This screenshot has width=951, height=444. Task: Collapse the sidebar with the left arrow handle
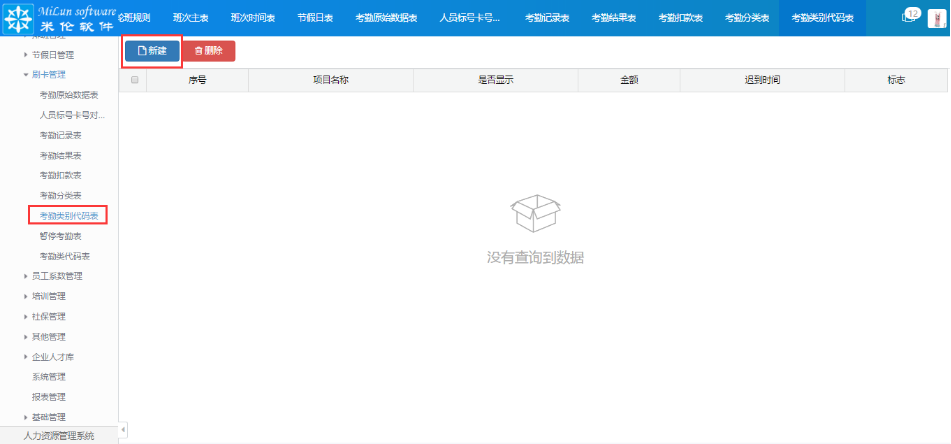click(x=123, y=430)
